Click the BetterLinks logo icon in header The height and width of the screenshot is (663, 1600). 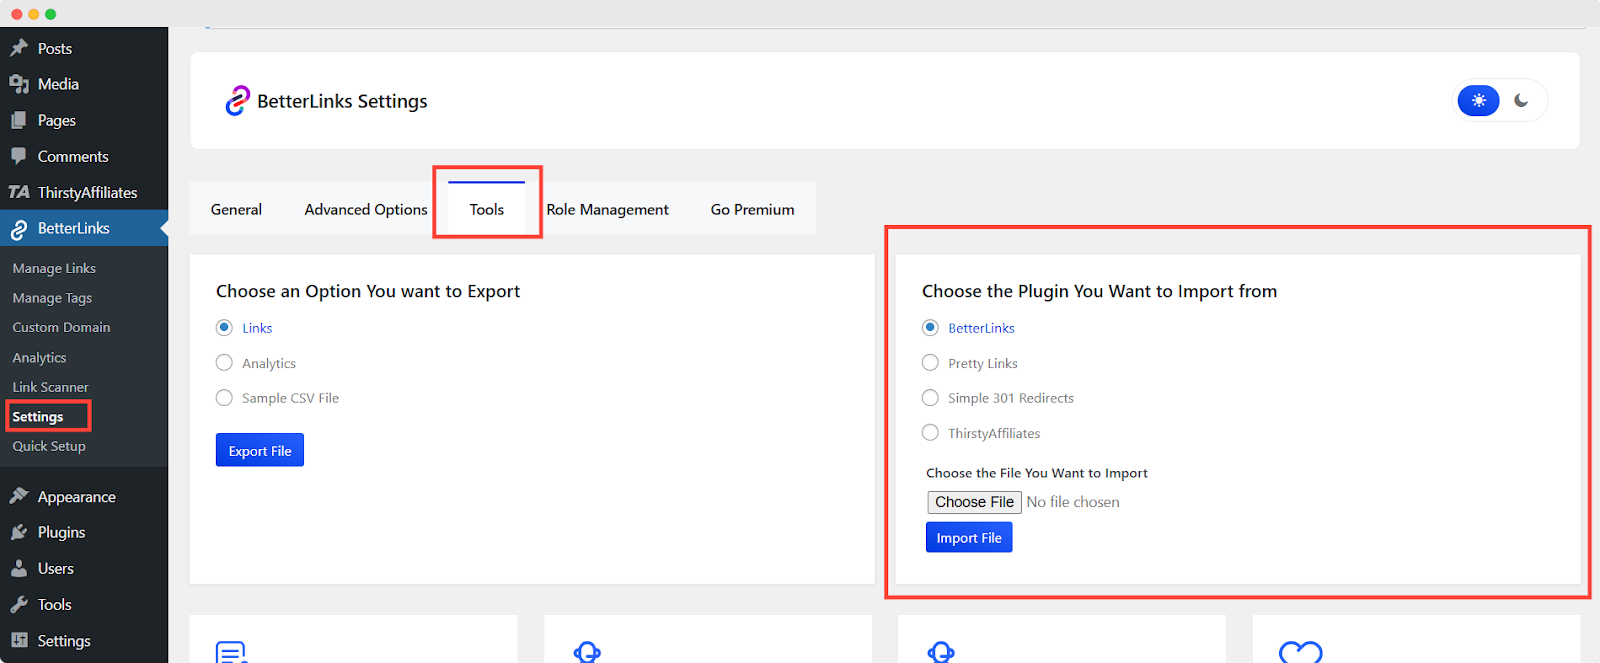(237, 101)
